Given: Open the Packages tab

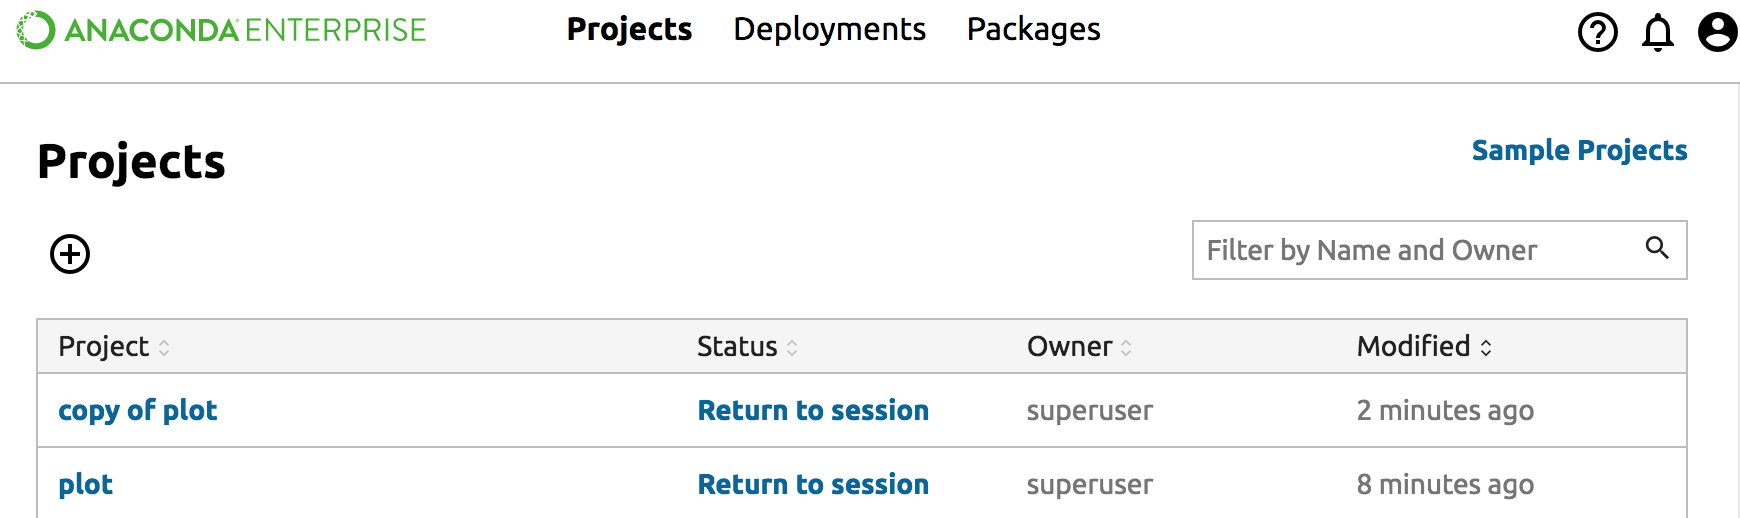Looking at the screenshot, I should tap(1033, 30).
